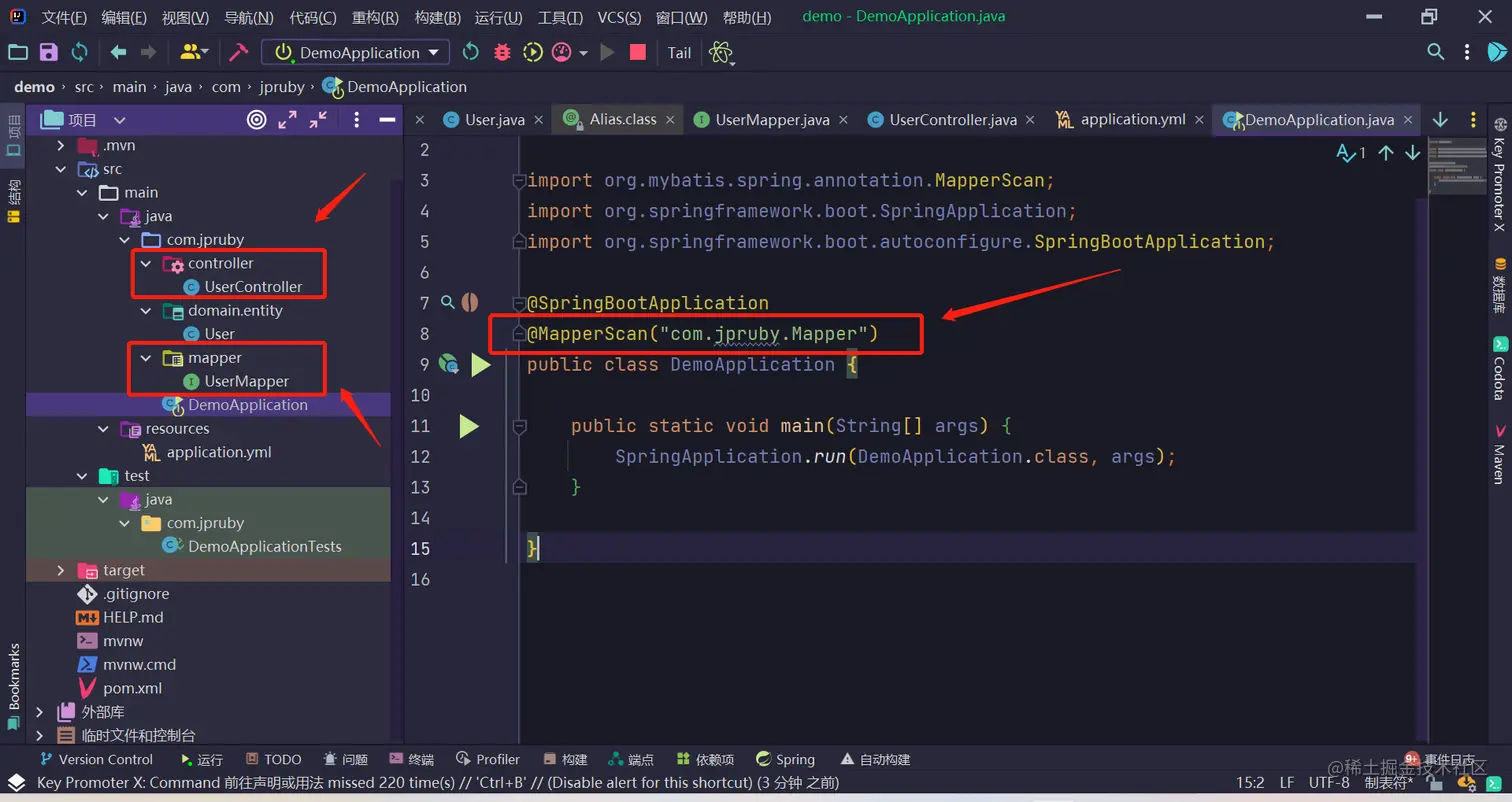This screenshot has width=1512, height=802.
Task: Open project panel options three-dot menu
Action: pyautogui.click(x=357, y=120)
